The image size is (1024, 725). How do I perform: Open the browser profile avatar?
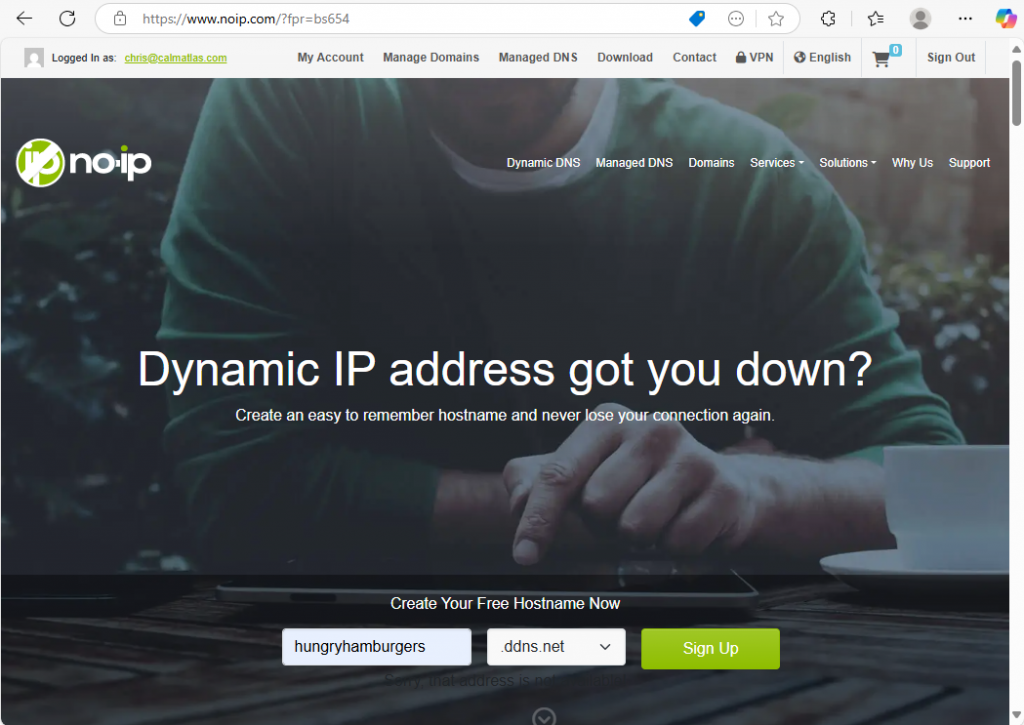920,19
